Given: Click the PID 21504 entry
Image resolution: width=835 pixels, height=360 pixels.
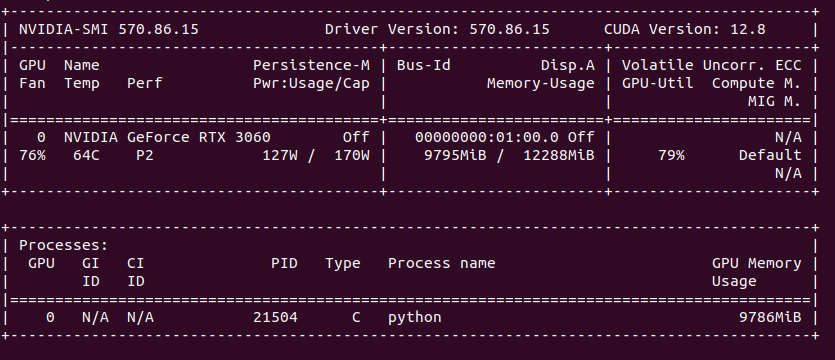Looking at the screenshot, I should [275, 317].
